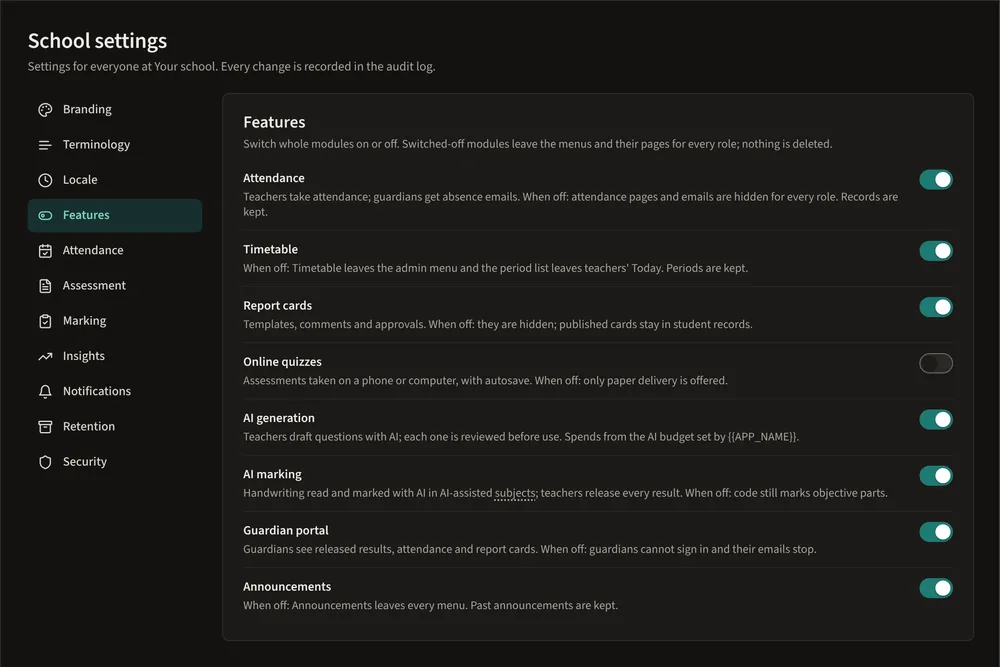Click the 'Timetable' feature label
The width and height of the screenshot is (1000, 667).
coord(270,249)
